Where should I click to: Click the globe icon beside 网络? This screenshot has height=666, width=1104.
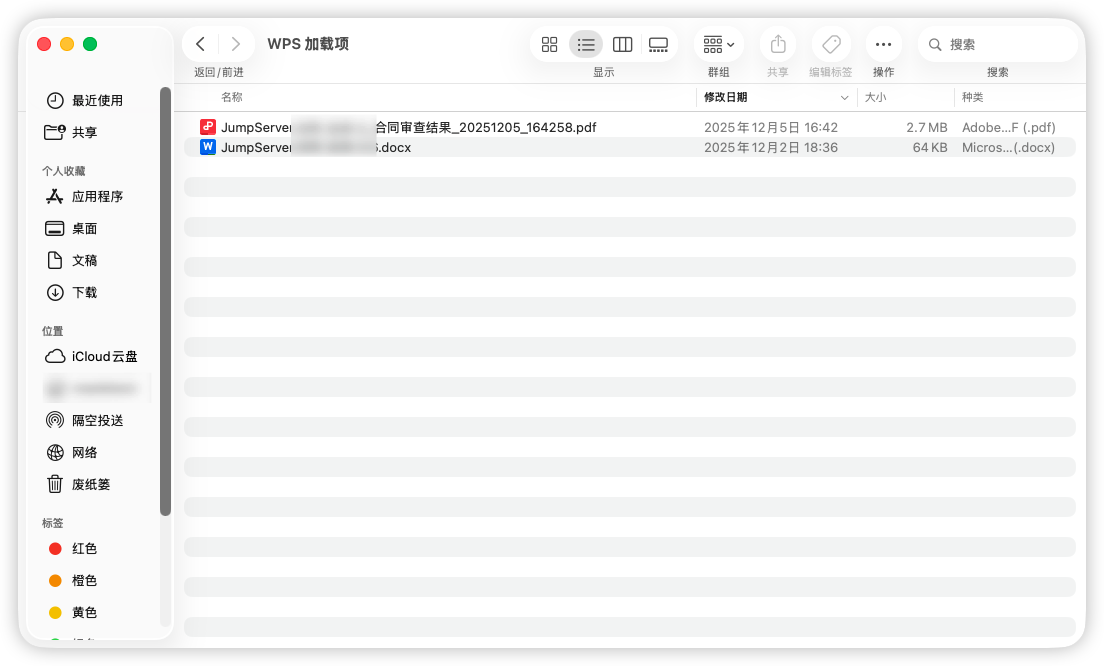point(55,453)
